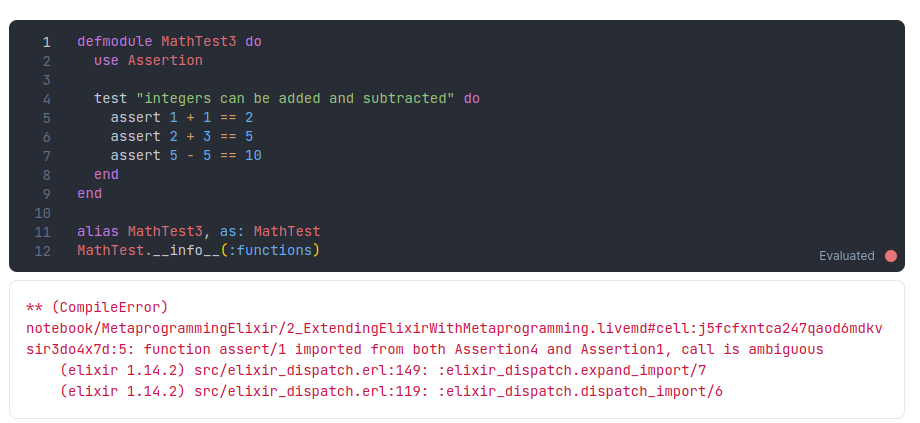
Task: Click the word Assertion after use
Action: pyautogui.click(x=165, y=60)
